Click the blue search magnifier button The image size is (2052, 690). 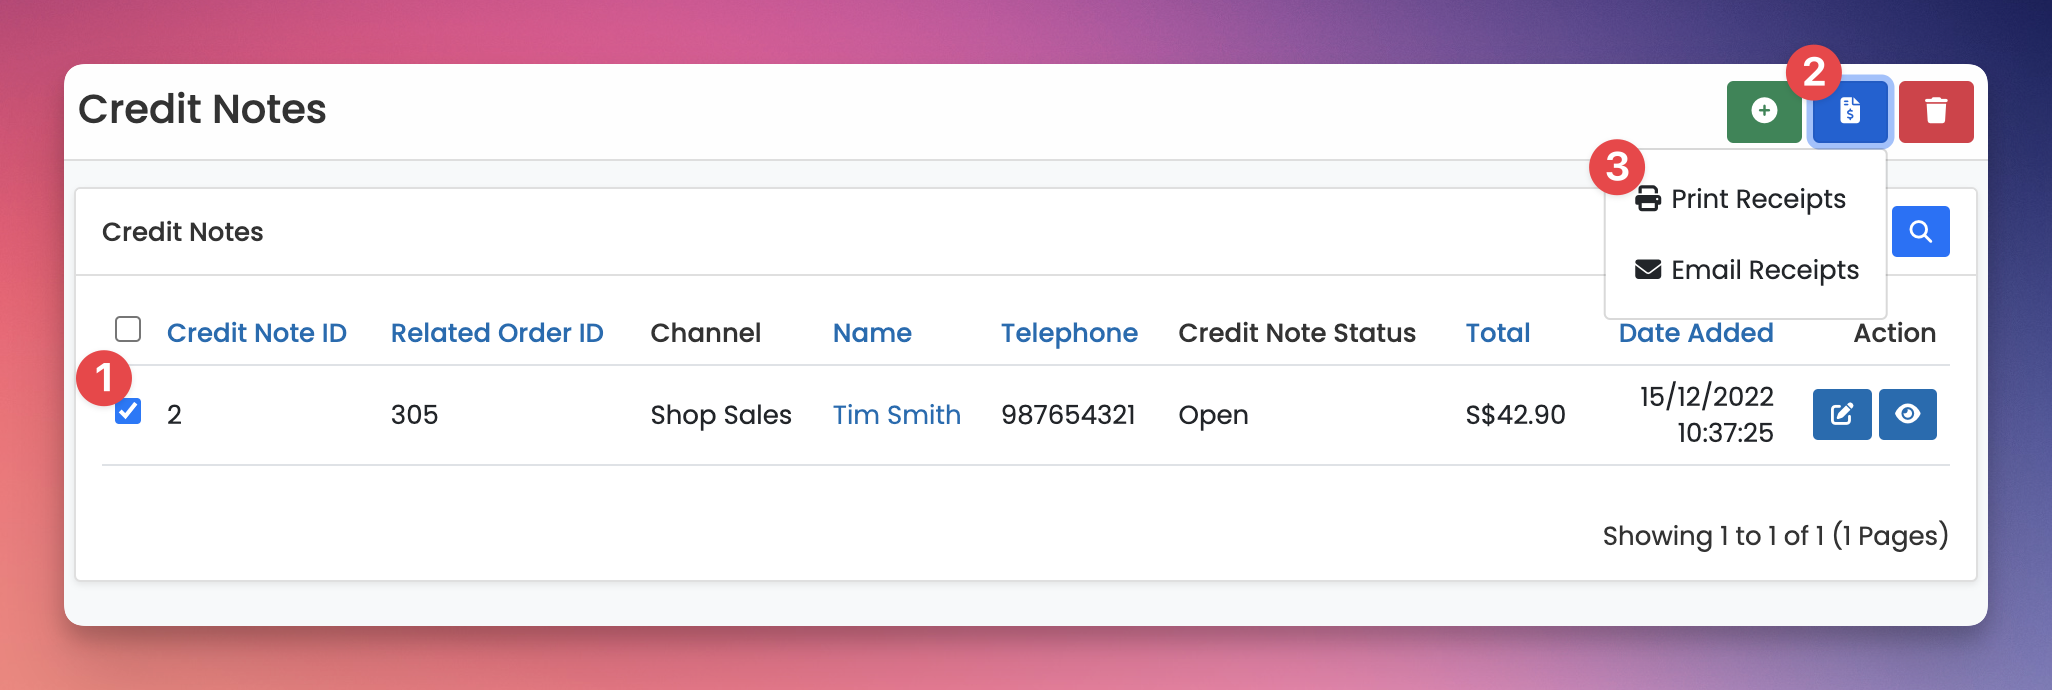click(1920, 232)
